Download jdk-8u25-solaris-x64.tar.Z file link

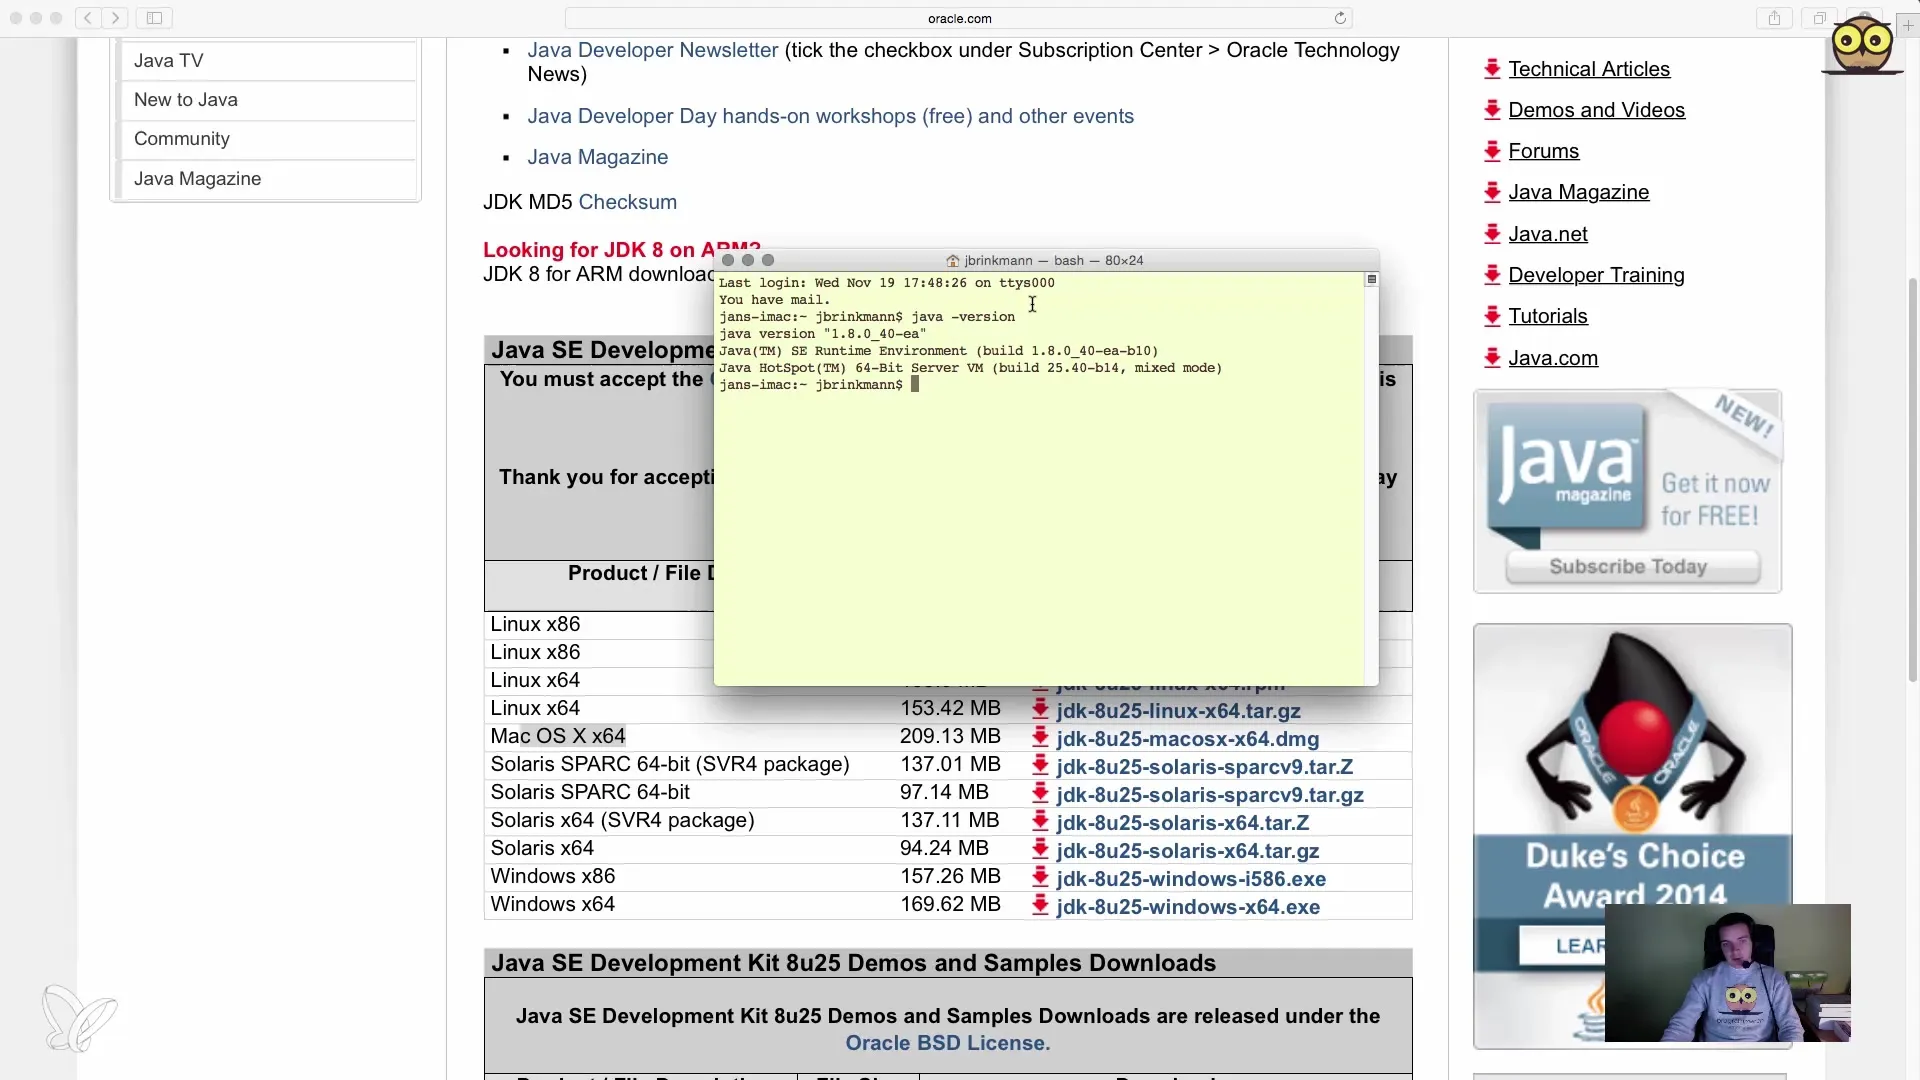[x=1182, y=823]
